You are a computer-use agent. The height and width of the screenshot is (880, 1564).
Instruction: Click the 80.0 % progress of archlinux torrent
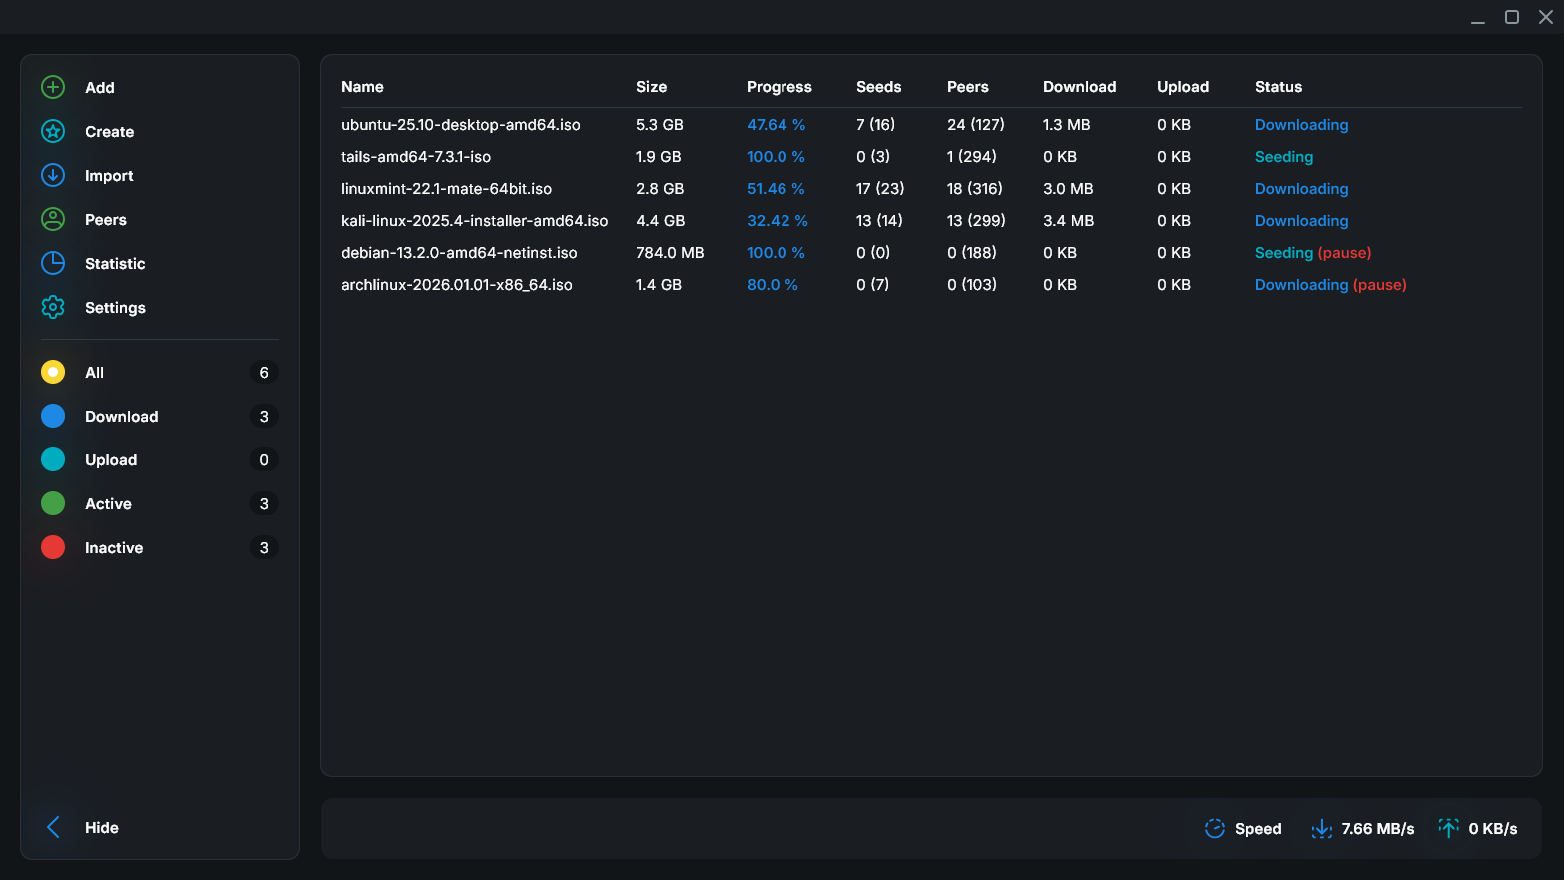coord(772,284)
